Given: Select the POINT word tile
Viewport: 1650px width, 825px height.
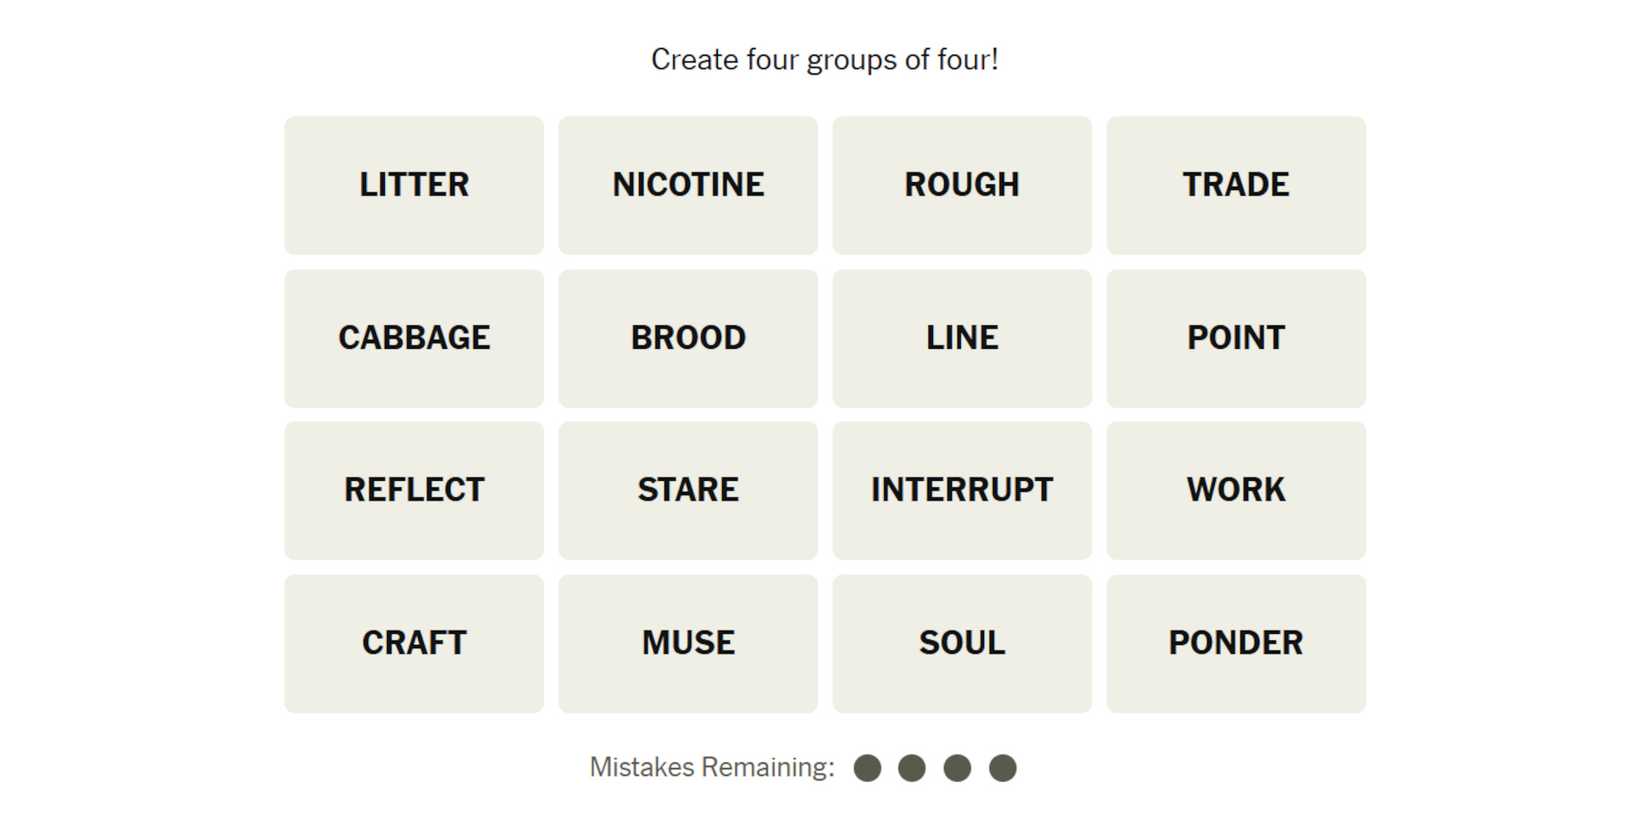Looking at the screenshot, I should point(1236,338).
